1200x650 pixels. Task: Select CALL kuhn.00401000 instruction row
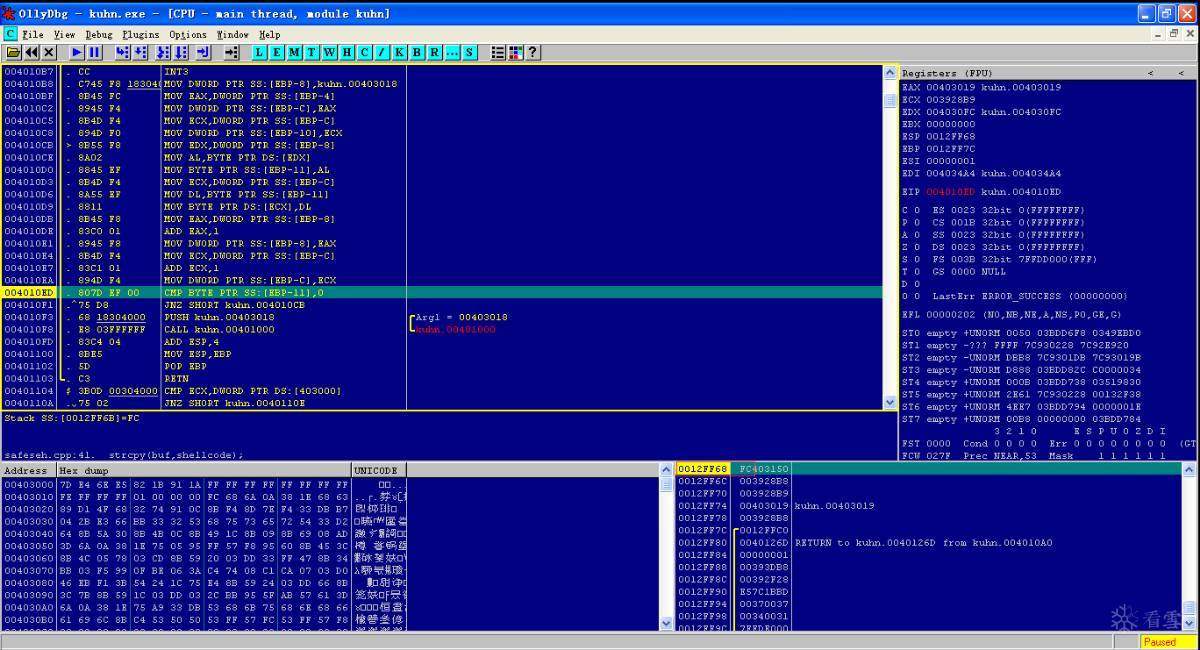441,329
